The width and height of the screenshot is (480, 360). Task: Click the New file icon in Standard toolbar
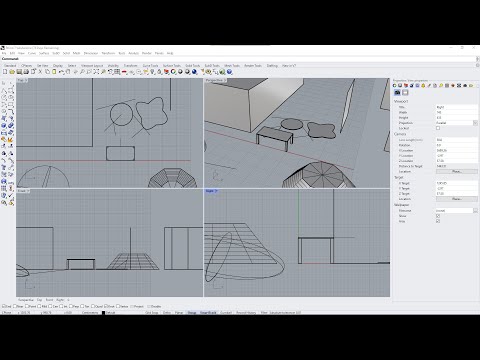(5, 72)
